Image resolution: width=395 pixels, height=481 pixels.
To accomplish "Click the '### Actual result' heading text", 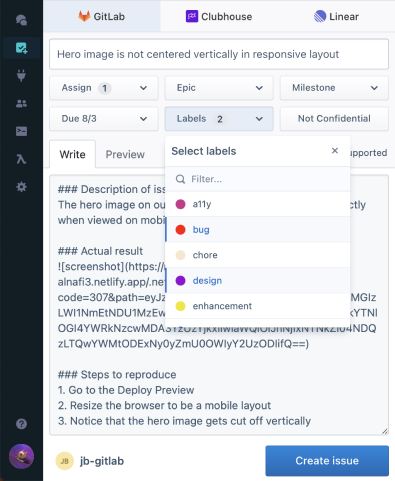I will click(100, 251).
